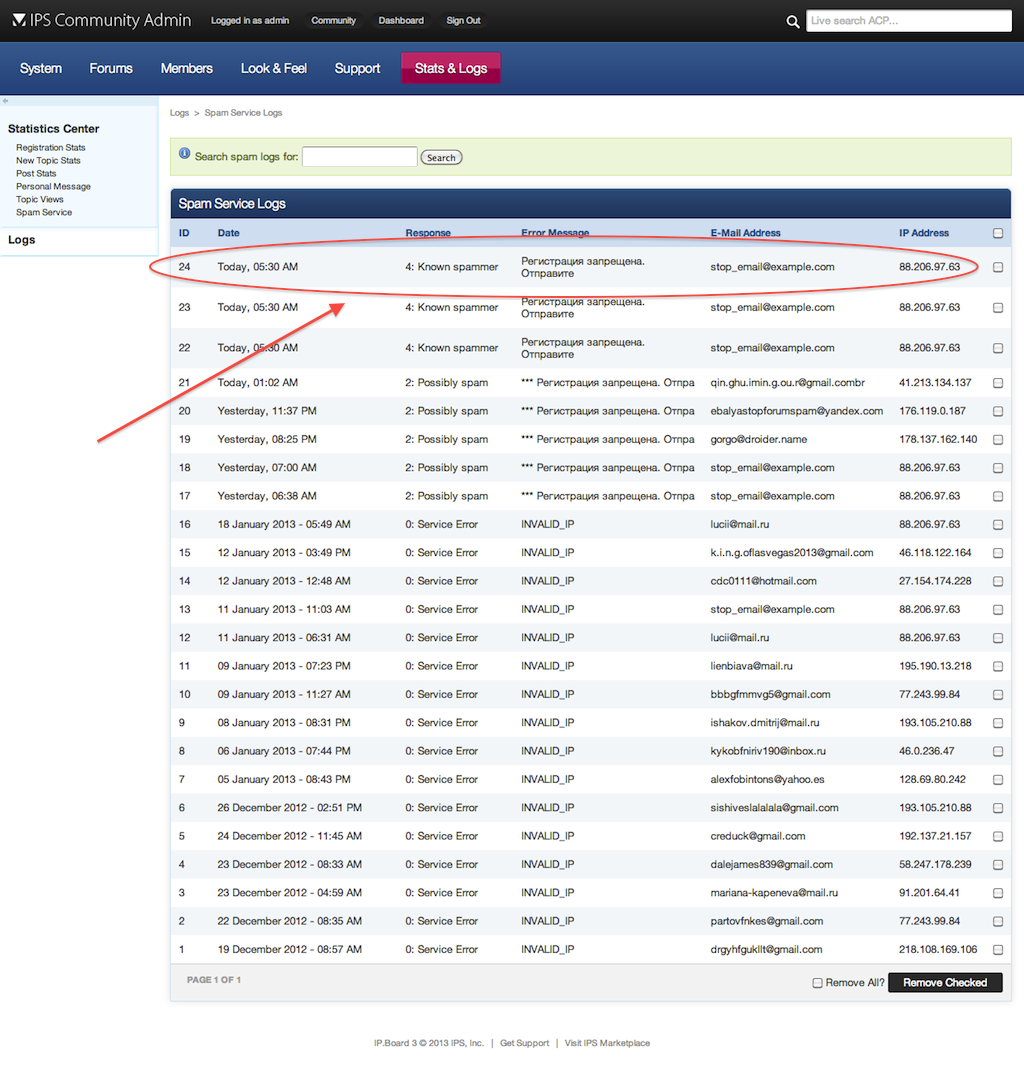1024x1068 pixels.
Task: Click the magnifying glass live search icon
Action: click(x=793, y=21)
